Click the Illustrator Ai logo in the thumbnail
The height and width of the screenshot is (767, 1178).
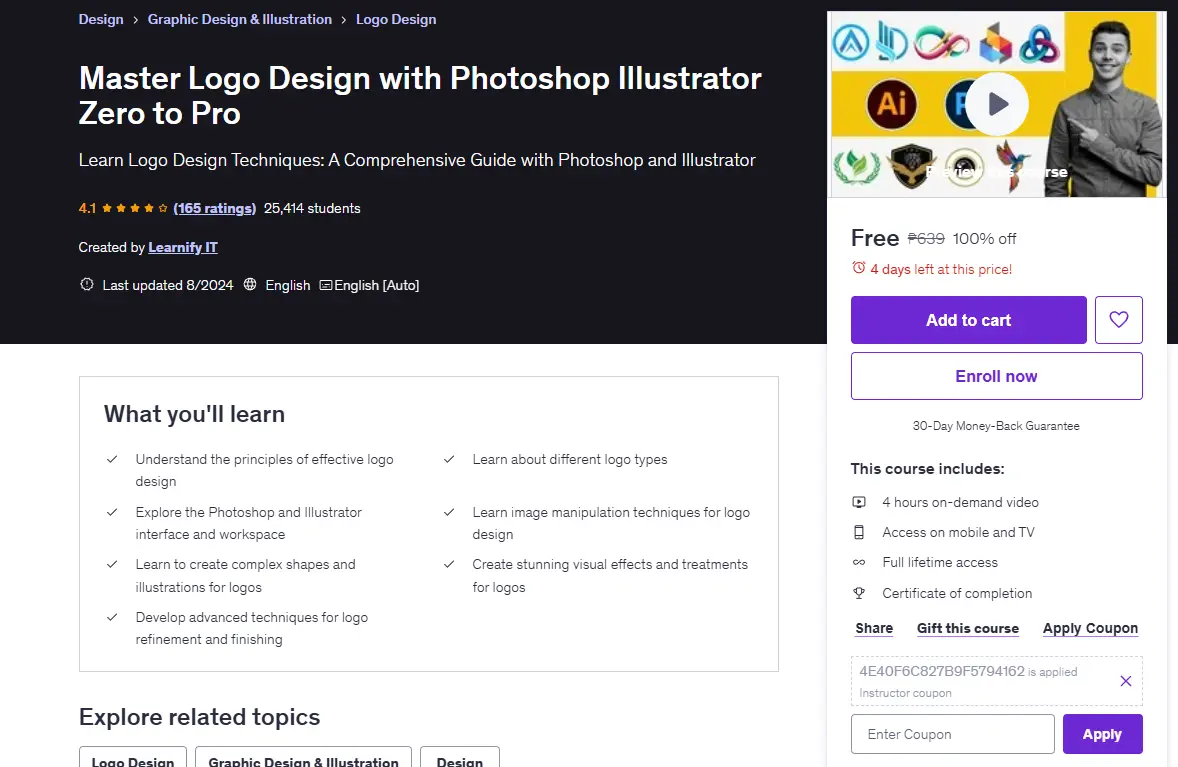[x=891, y=103]
